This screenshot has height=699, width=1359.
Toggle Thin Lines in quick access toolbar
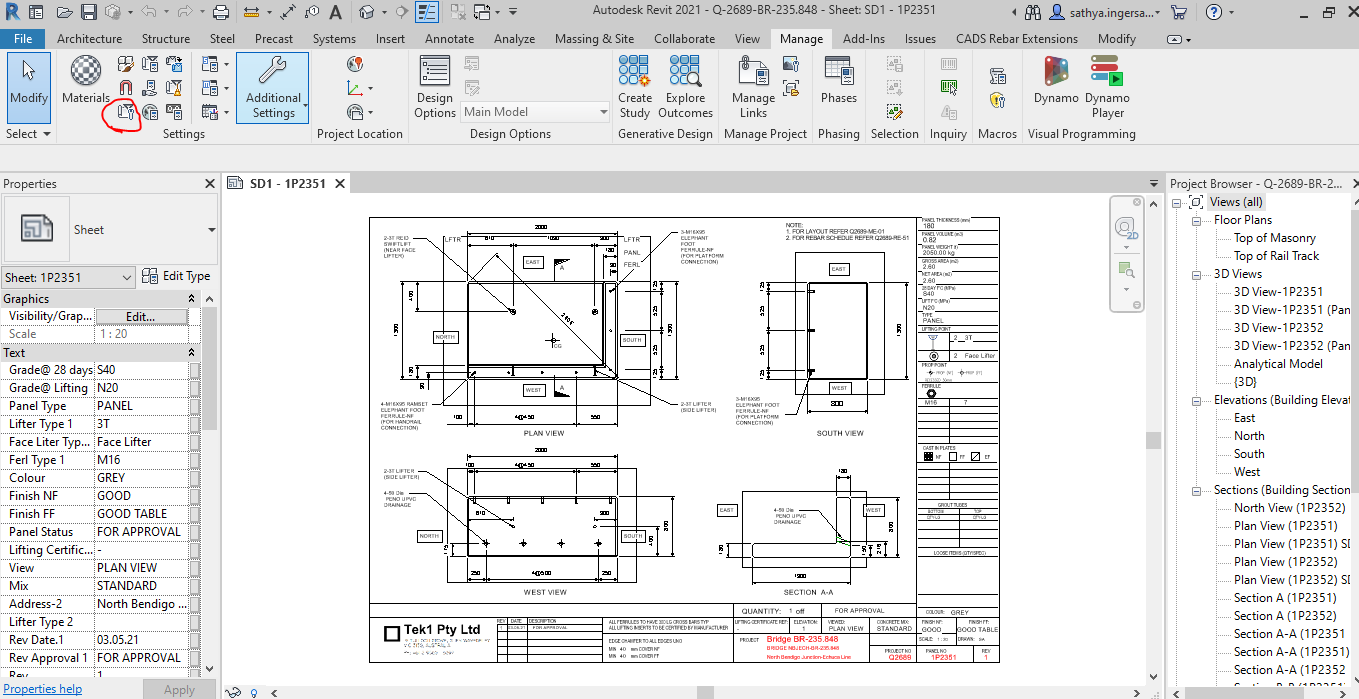[x=428, y=12]
